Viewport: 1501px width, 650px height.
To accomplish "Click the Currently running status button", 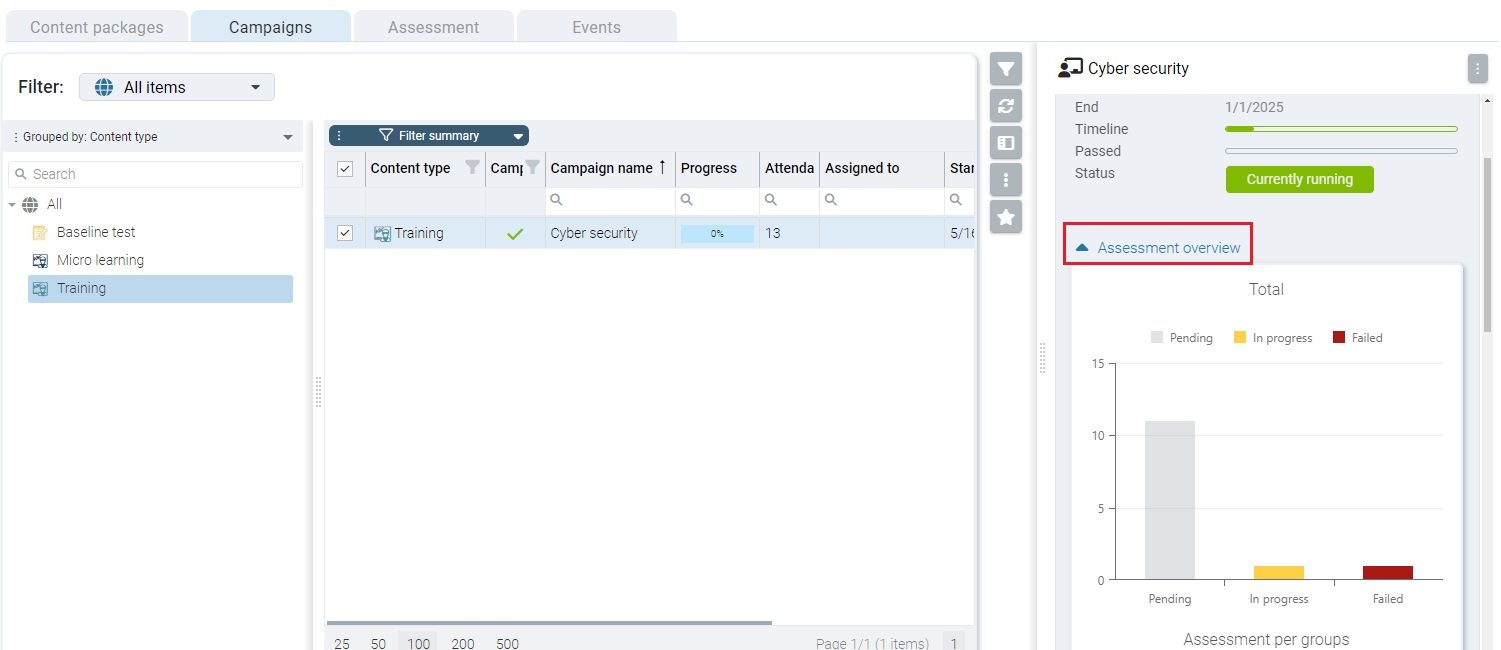I will (1299, 180).
